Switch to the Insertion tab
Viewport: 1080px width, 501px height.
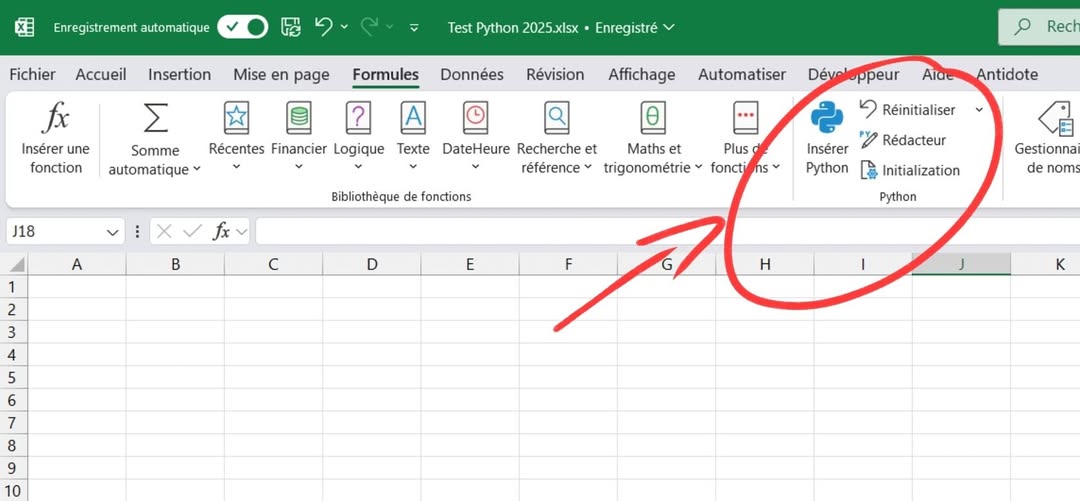point(180,74)
